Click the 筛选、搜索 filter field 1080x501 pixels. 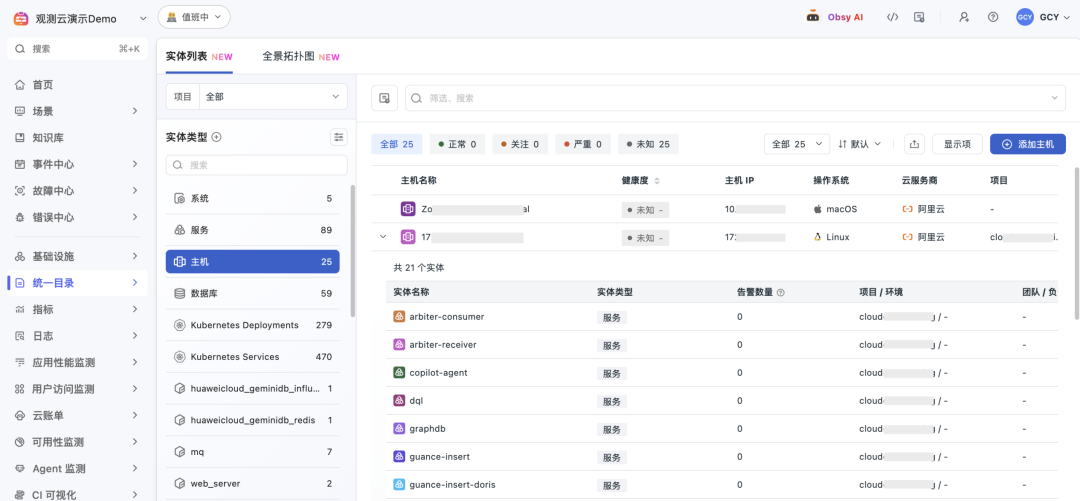tap(735, 98)
